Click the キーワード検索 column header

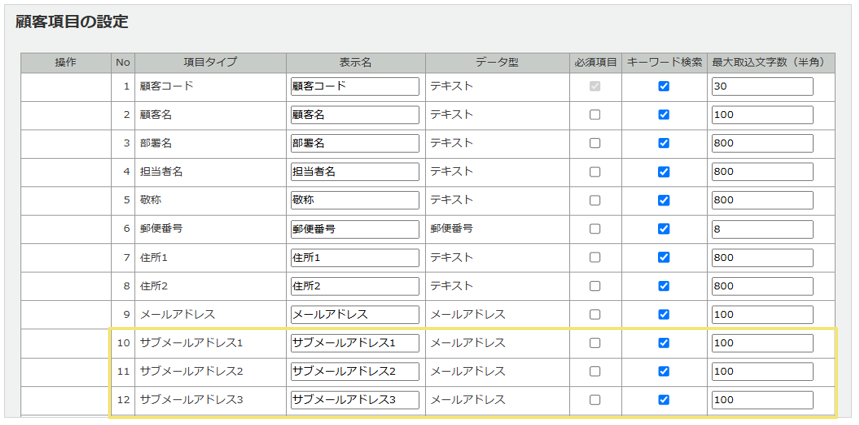[x=663, y=62]
